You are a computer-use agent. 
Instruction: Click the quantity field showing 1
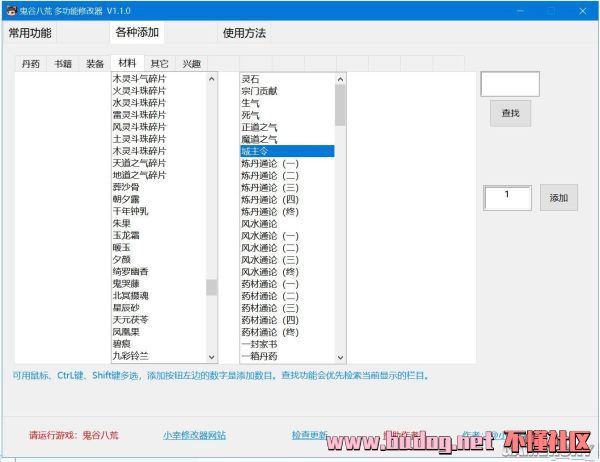coord(508,197)
